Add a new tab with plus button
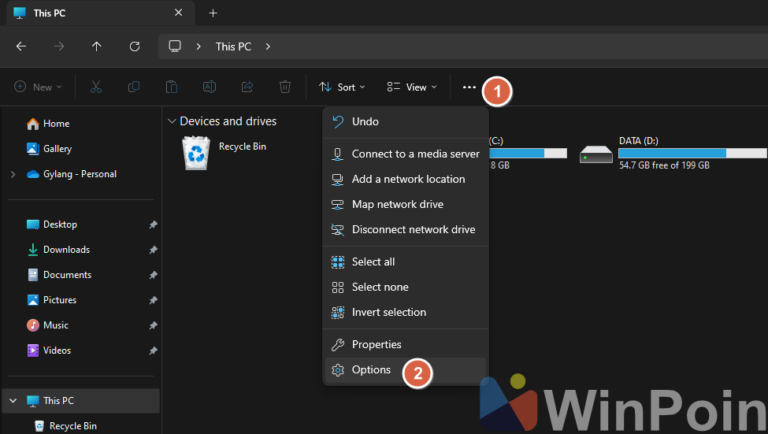This screenshot has height=434, width=768. (x=213, y=13)
